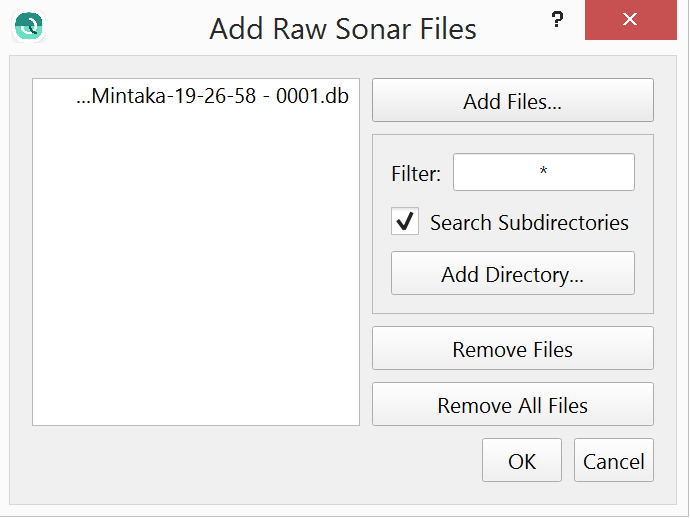This screenshot has height=518, width=690.
Task: Focus the Filter text field
Action: point(543,172)
